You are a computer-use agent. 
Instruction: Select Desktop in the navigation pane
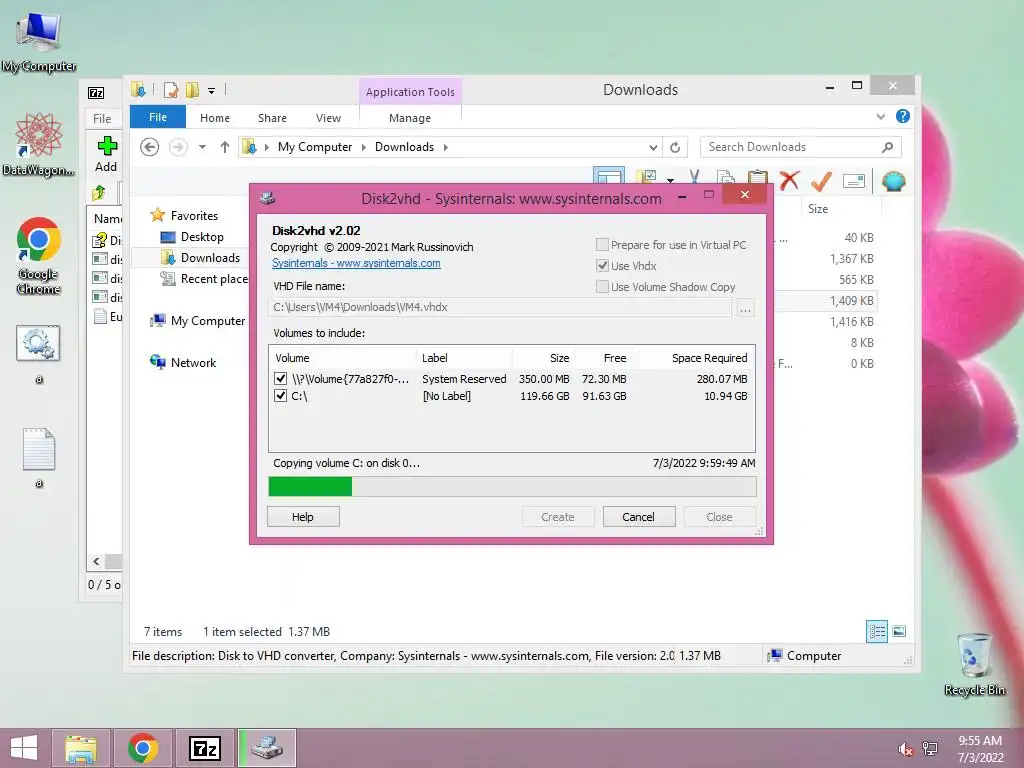click(x=202, y=236)
